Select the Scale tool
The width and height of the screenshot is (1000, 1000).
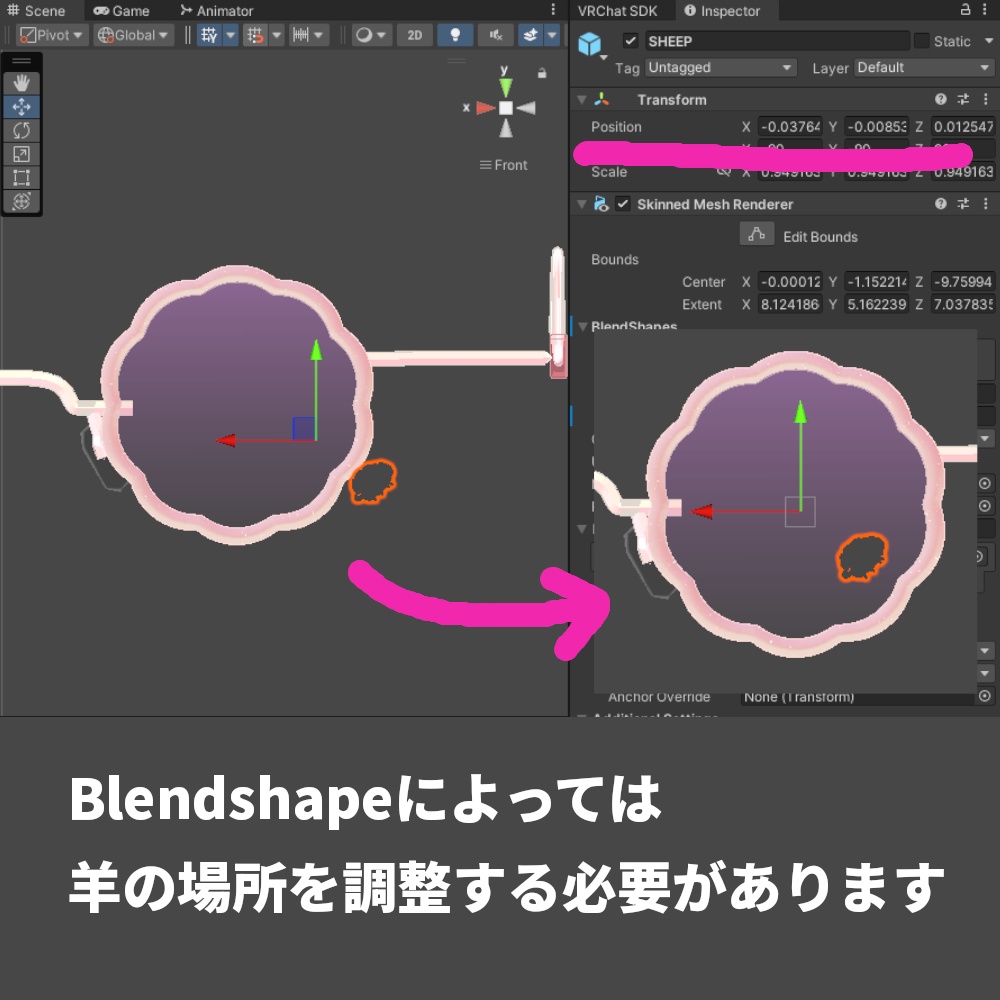pyautogui.click(x=22, y=154)
